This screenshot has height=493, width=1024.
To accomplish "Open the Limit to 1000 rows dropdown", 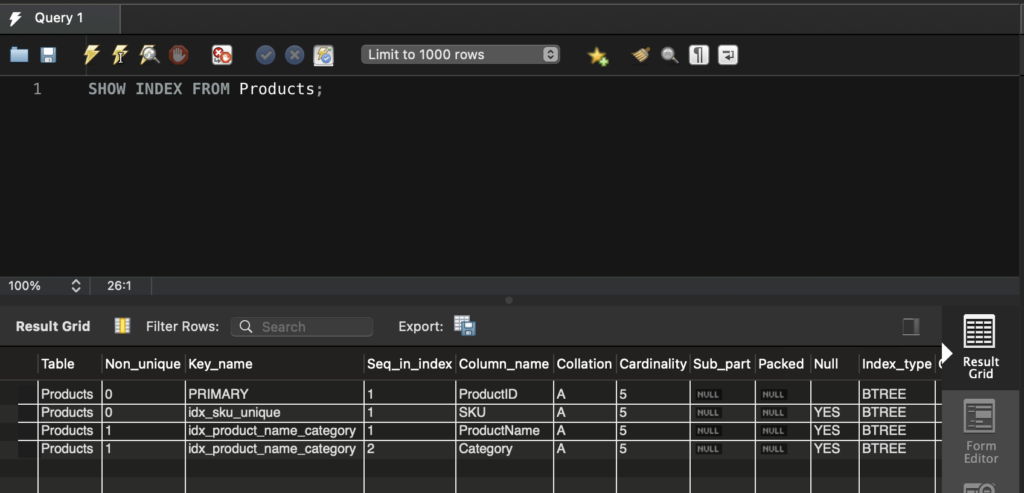I will click(460, 55).
